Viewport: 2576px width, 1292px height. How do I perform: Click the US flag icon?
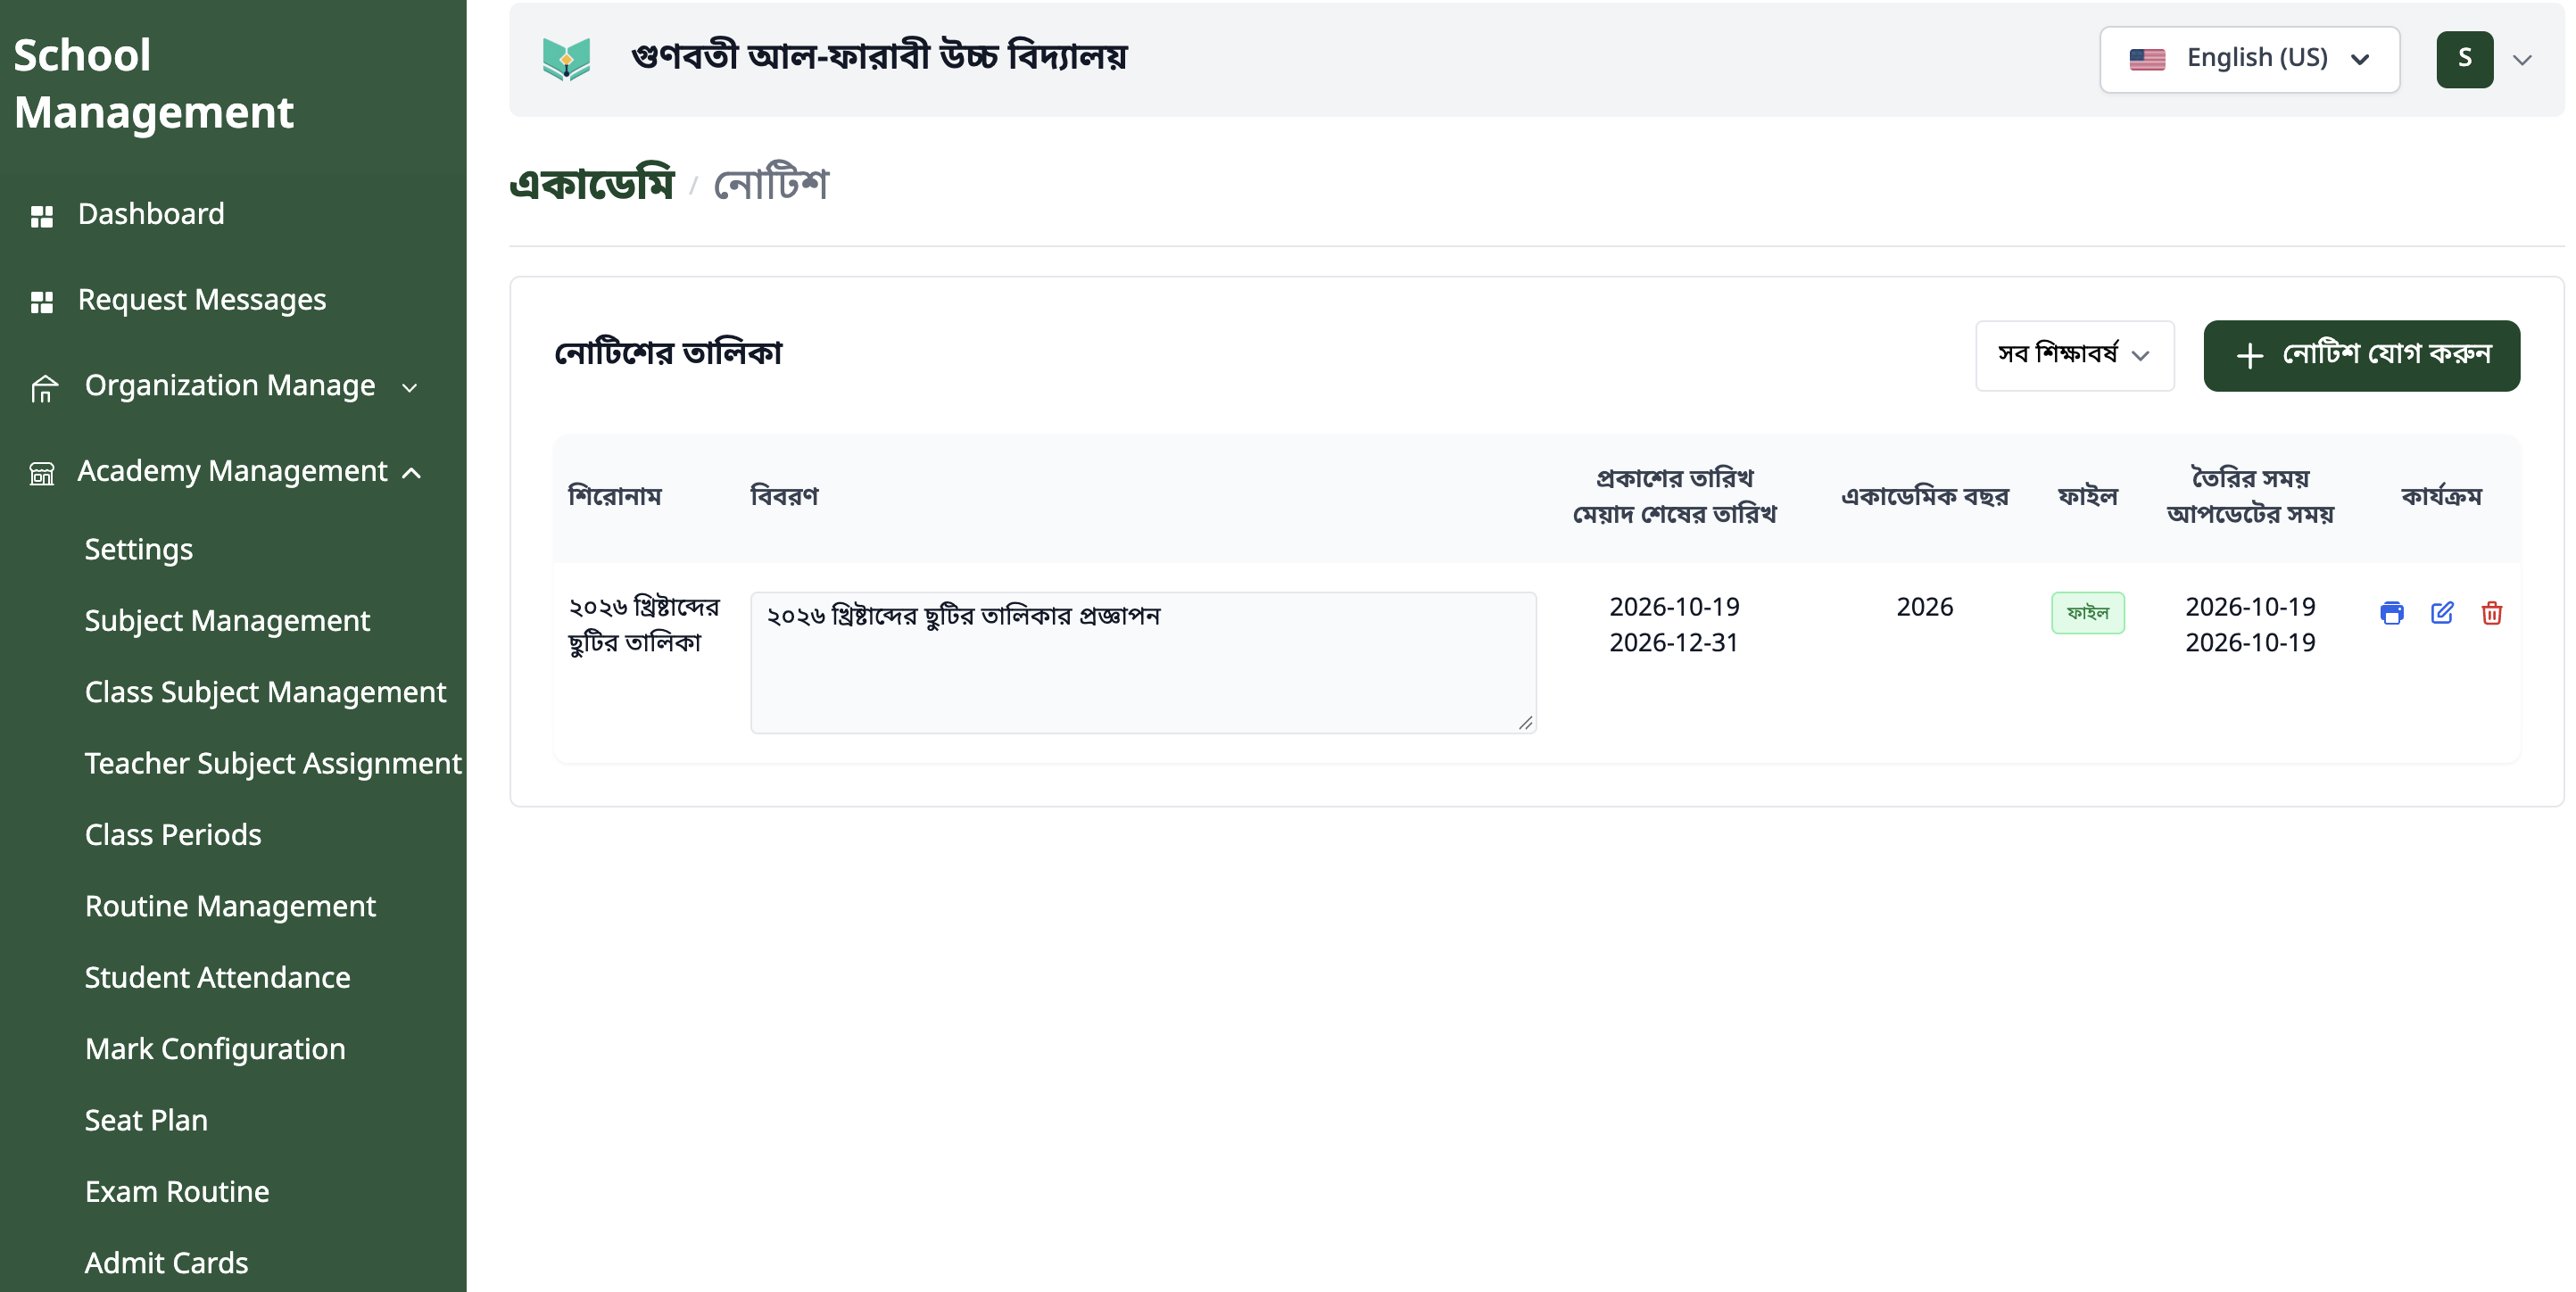click(x=2147, y=59)
